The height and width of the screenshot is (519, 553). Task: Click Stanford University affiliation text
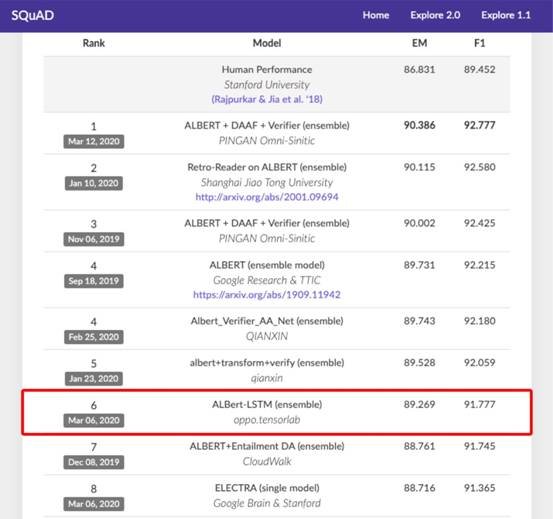point(267,85)
